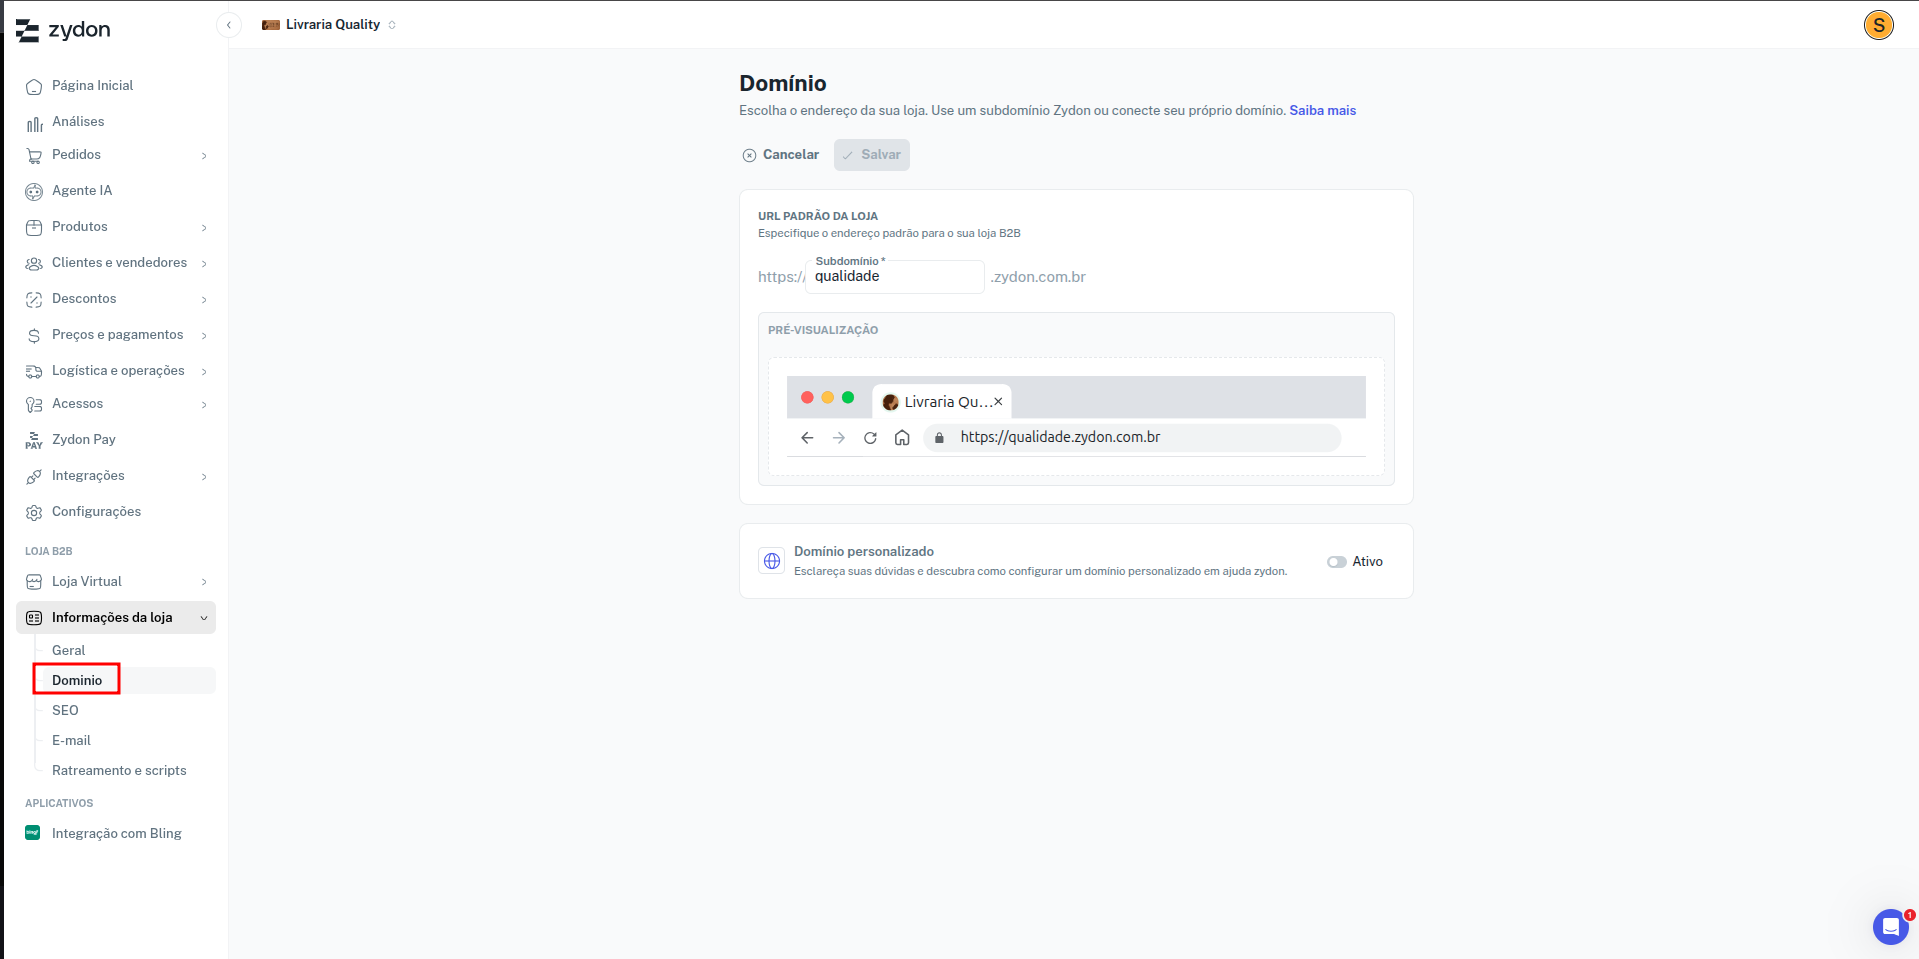Click the Salvar button
The width and height of the screenshot is (1919, 959).
point(872,155)
